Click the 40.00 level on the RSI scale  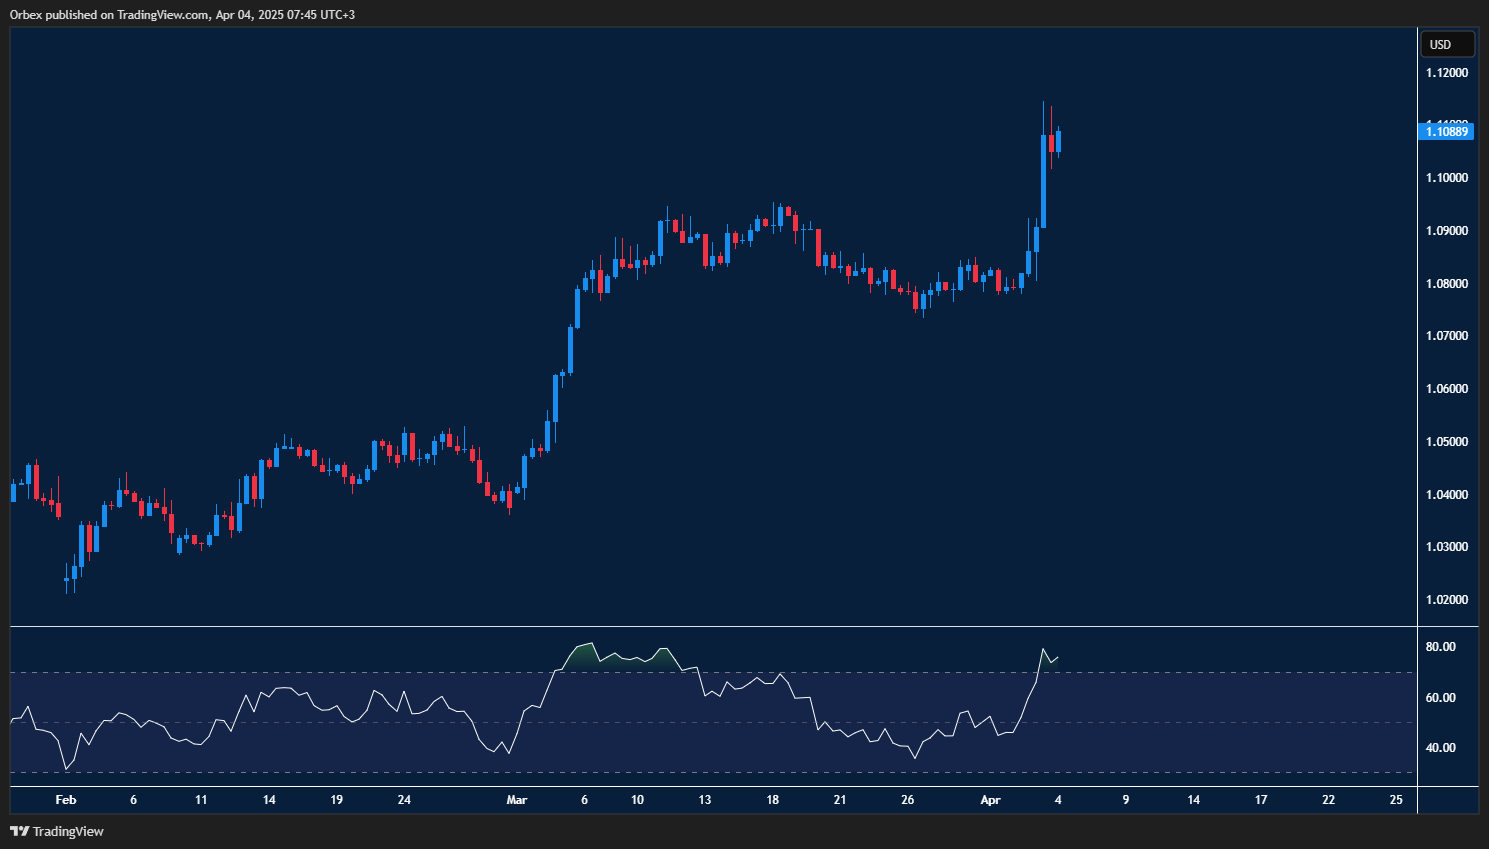coord(1440,747)
